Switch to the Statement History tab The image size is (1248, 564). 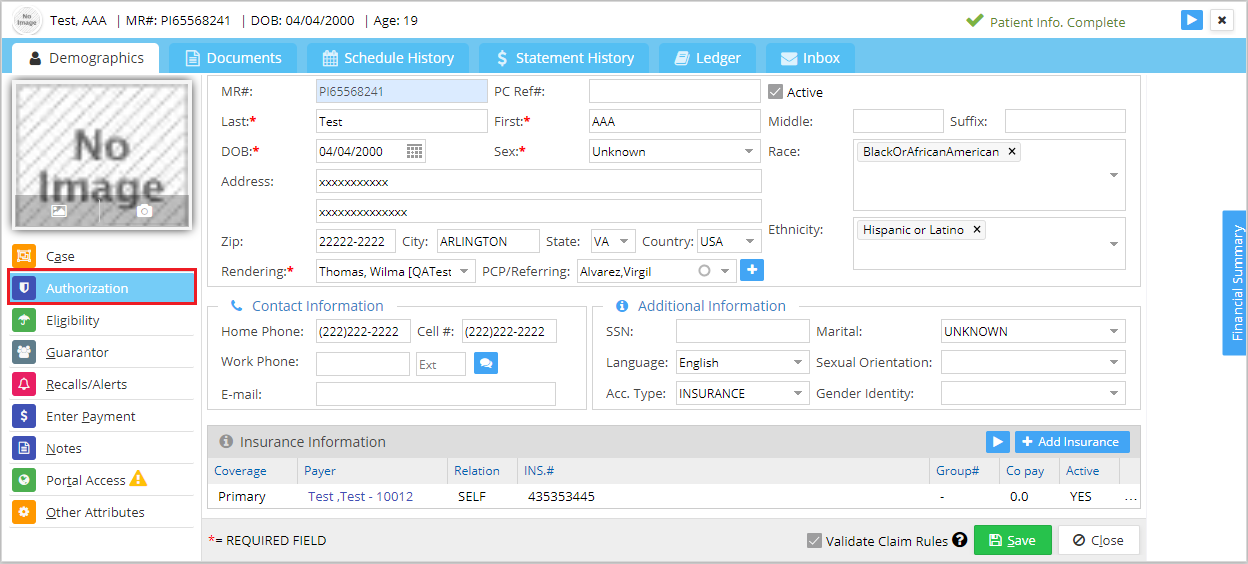click(564, 58)
